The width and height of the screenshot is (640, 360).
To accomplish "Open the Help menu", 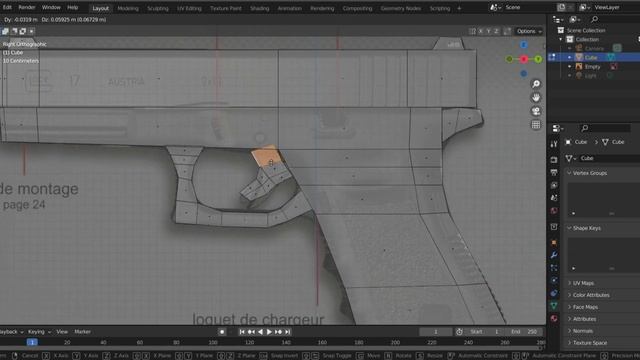I will [x=73, y=7].
